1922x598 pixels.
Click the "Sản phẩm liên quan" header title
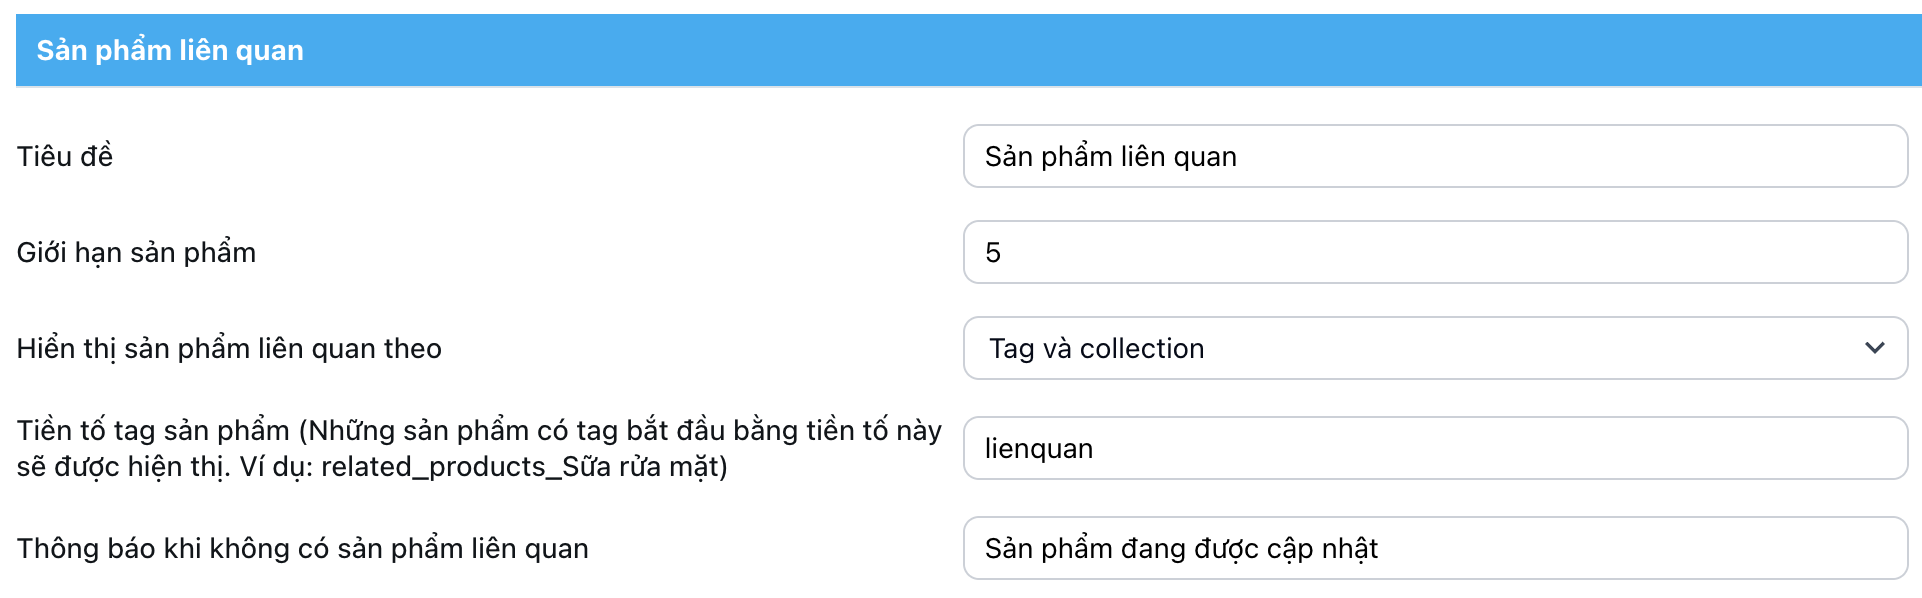170,50
